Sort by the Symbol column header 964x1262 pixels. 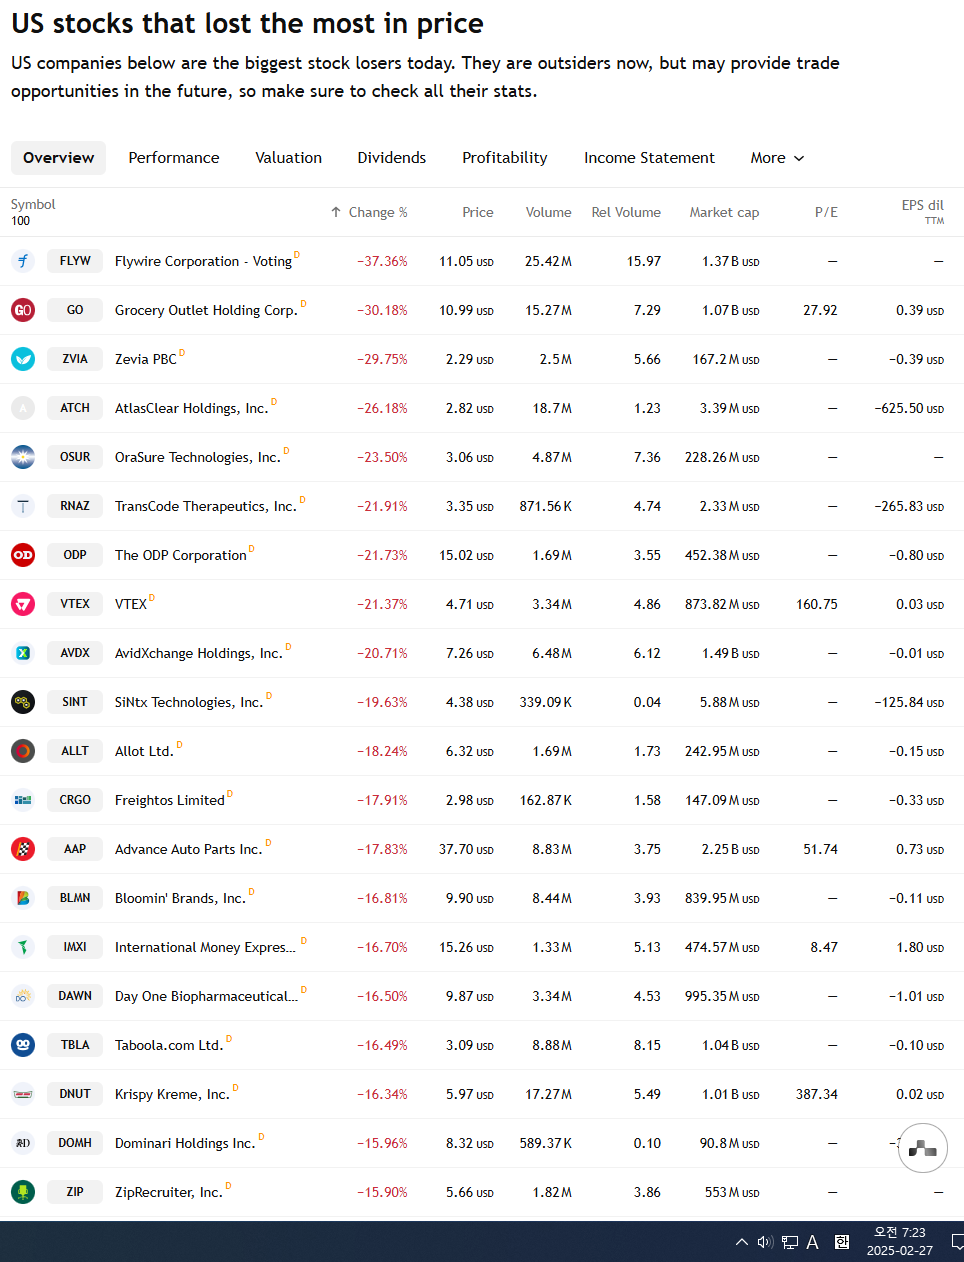click(x=33, y=204)
